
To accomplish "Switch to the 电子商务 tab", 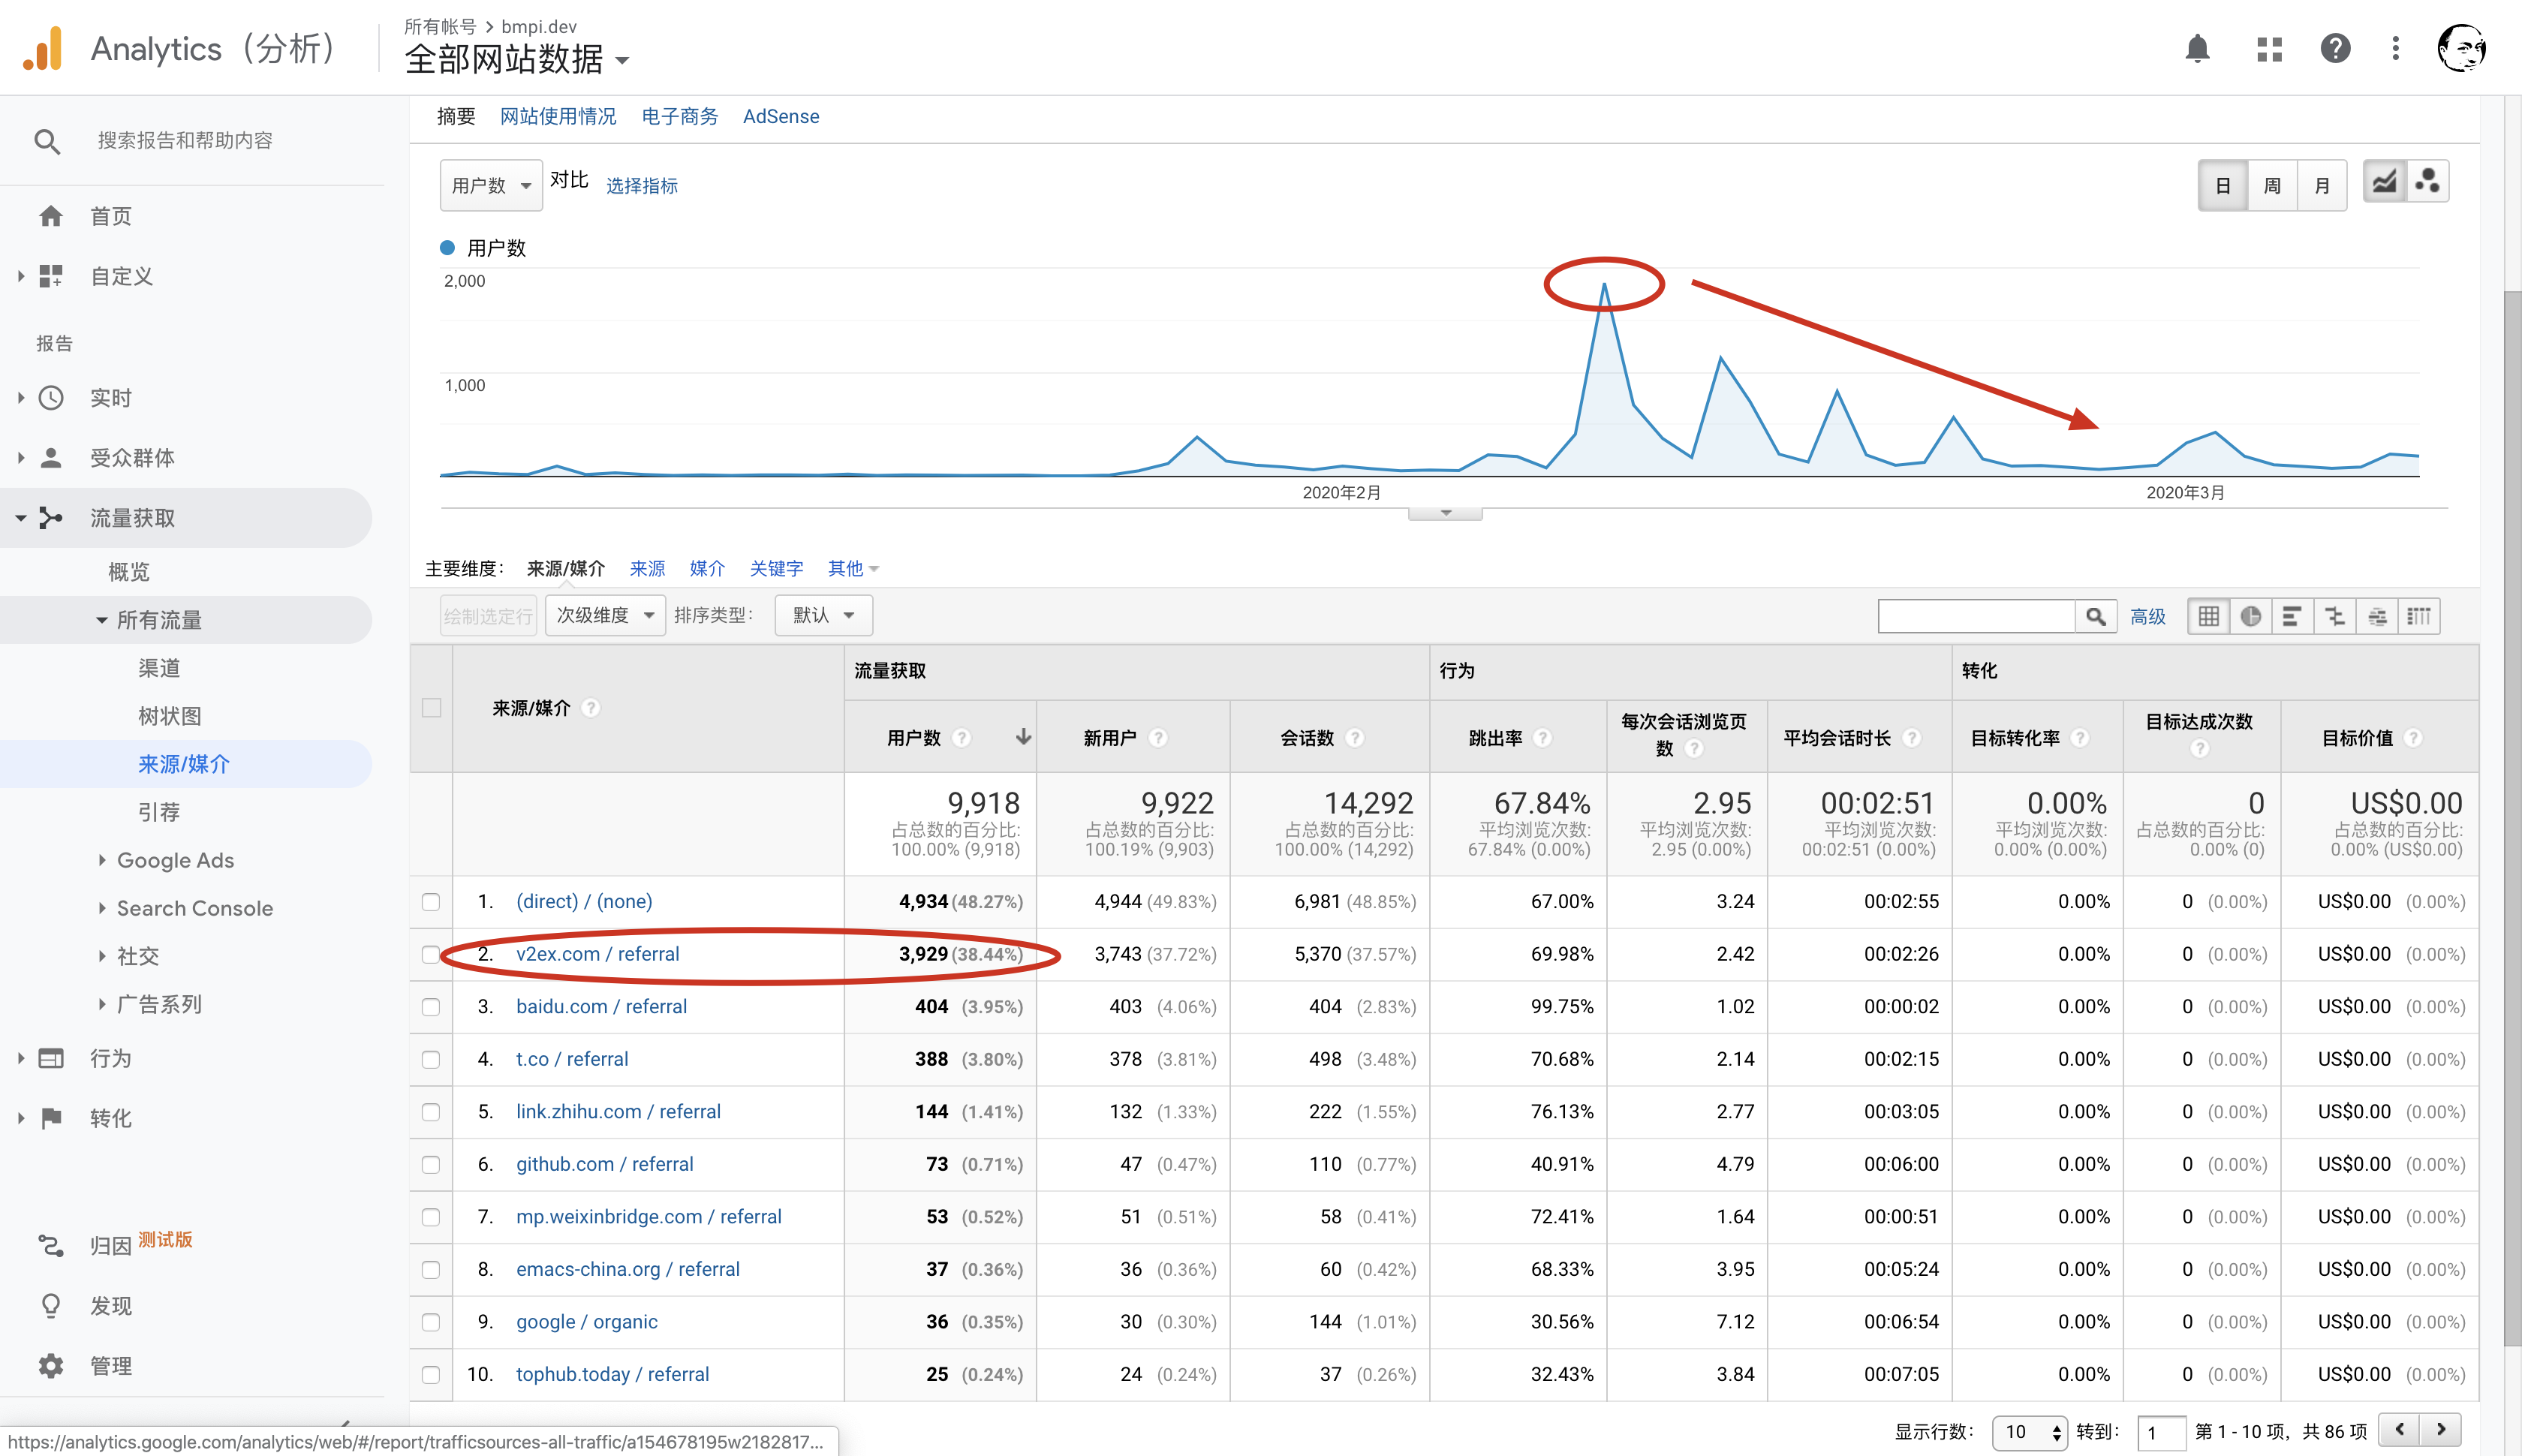I will coord(679,116).
